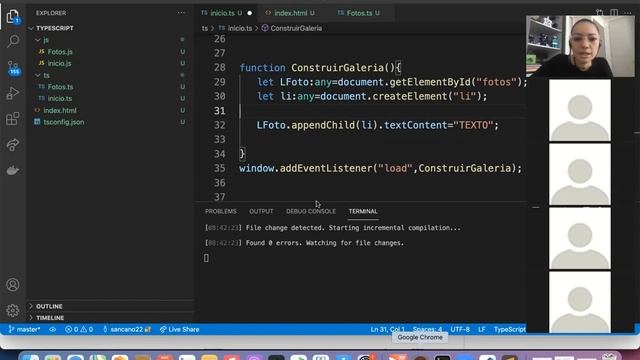The image size is (640, 360).
Task: Click line number 28 in gutter
Action: (x=220, y=67)
